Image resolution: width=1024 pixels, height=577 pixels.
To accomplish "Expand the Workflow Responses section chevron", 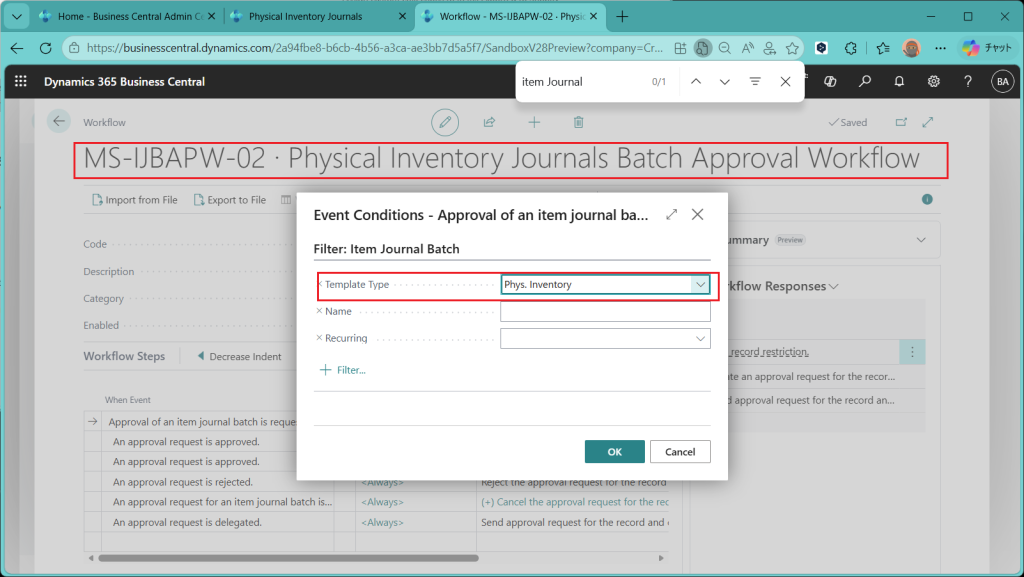I will 833,287.
